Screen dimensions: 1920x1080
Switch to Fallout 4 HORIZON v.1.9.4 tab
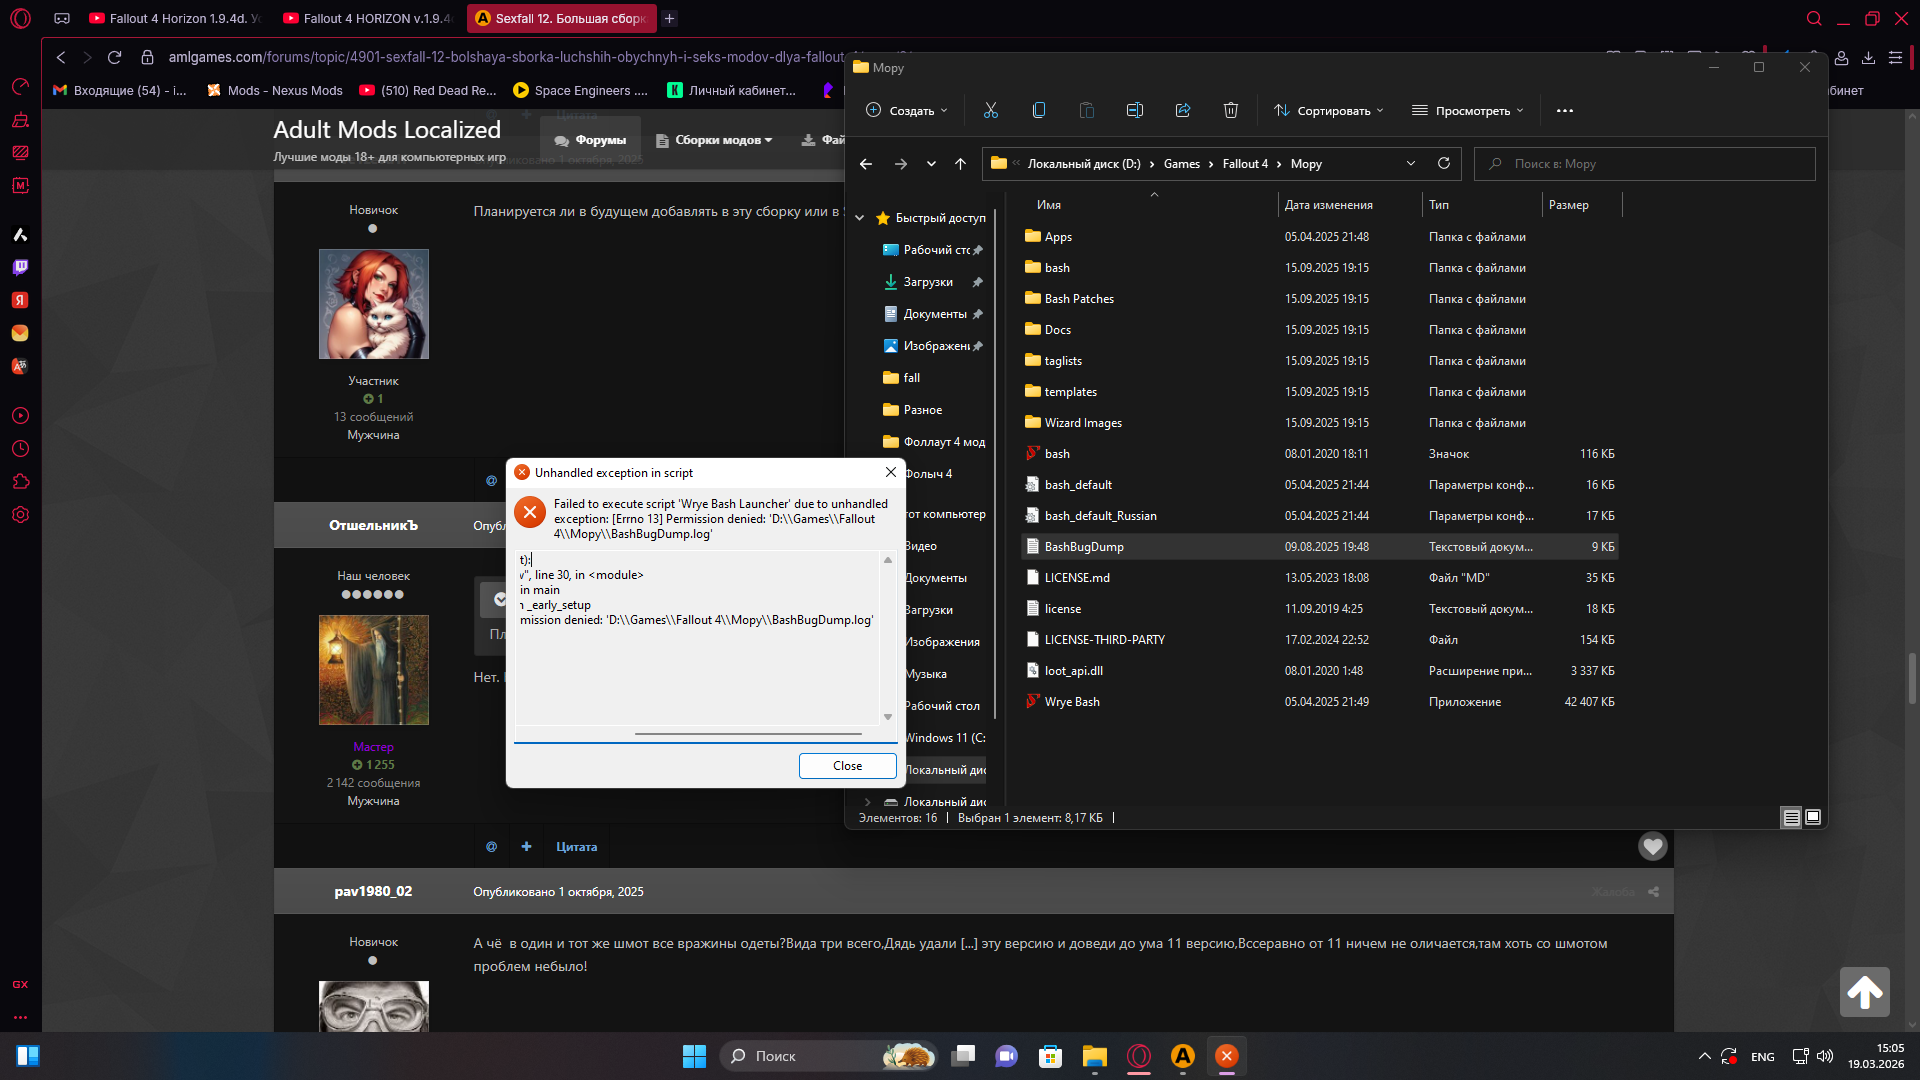[365, 18]
